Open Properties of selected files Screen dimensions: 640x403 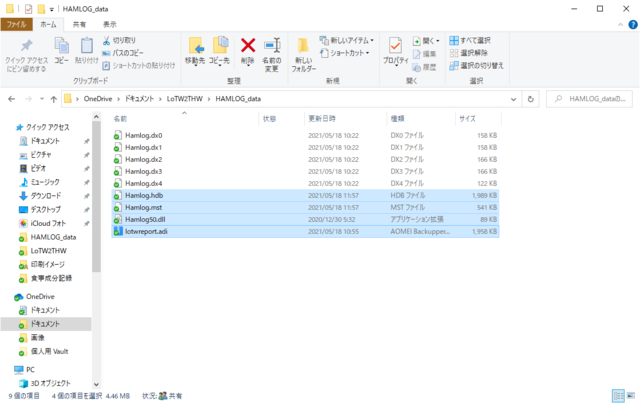pyautogui.click(x=396, y=51)
